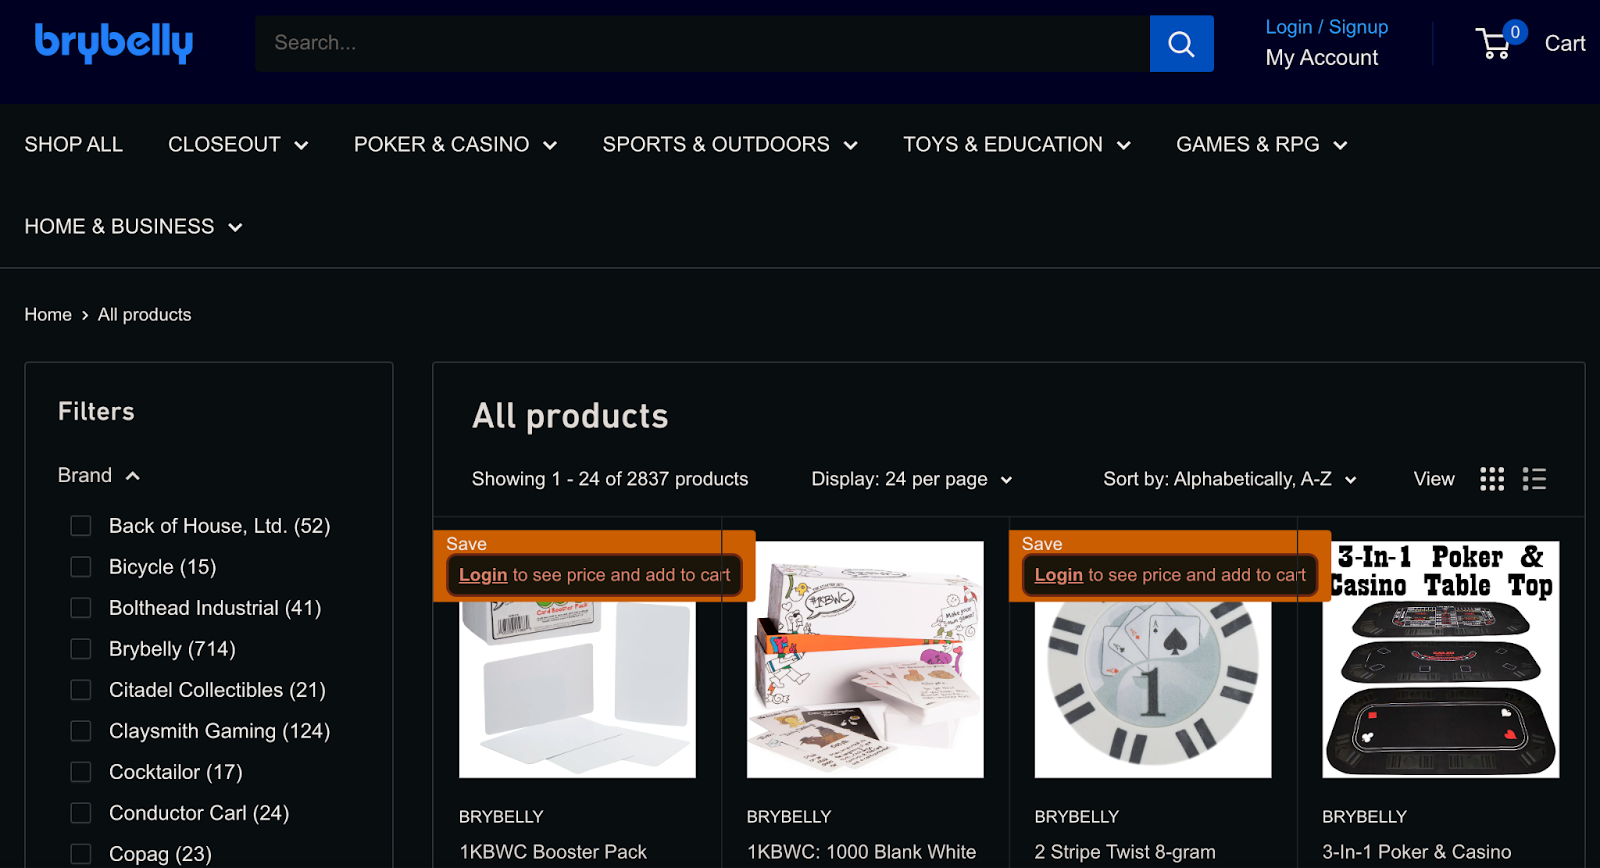This screenshot has height=868, width=1600.
Task: Go to Home breadcrumb link
Action: pyautogui.click(x=48, y=315)
